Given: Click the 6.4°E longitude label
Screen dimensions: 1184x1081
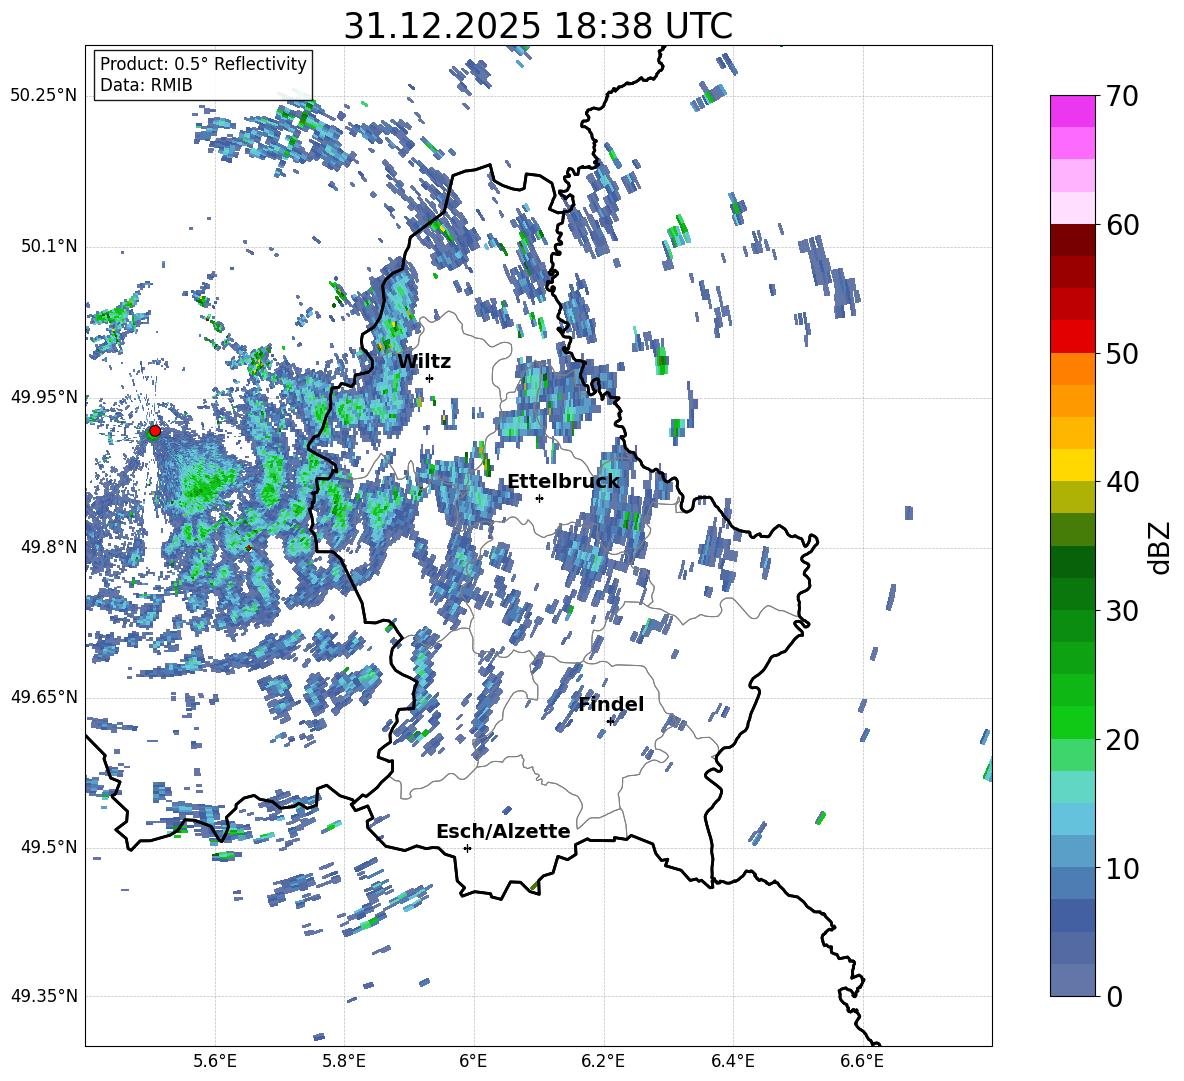Looking at the screenshot, I should [732, 1061].
